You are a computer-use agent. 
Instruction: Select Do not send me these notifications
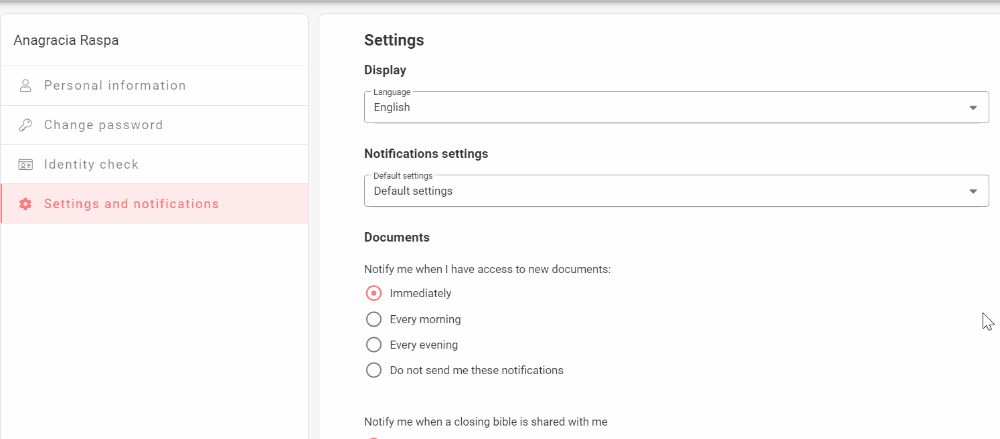pos(374,370)
